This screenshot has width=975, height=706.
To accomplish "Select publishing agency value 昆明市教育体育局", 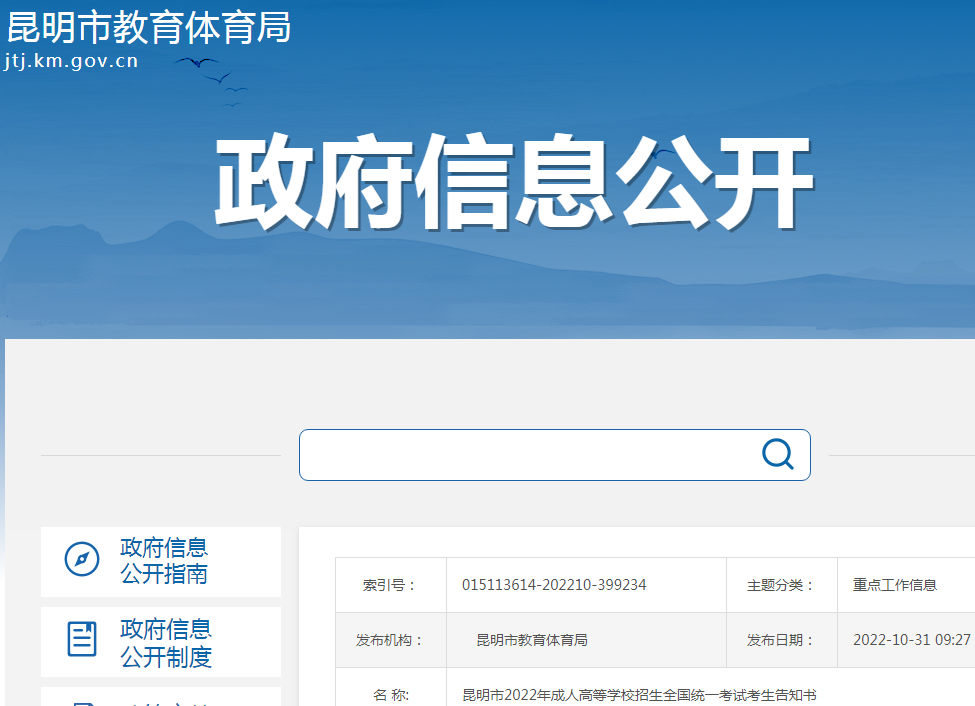I will 532,640.
